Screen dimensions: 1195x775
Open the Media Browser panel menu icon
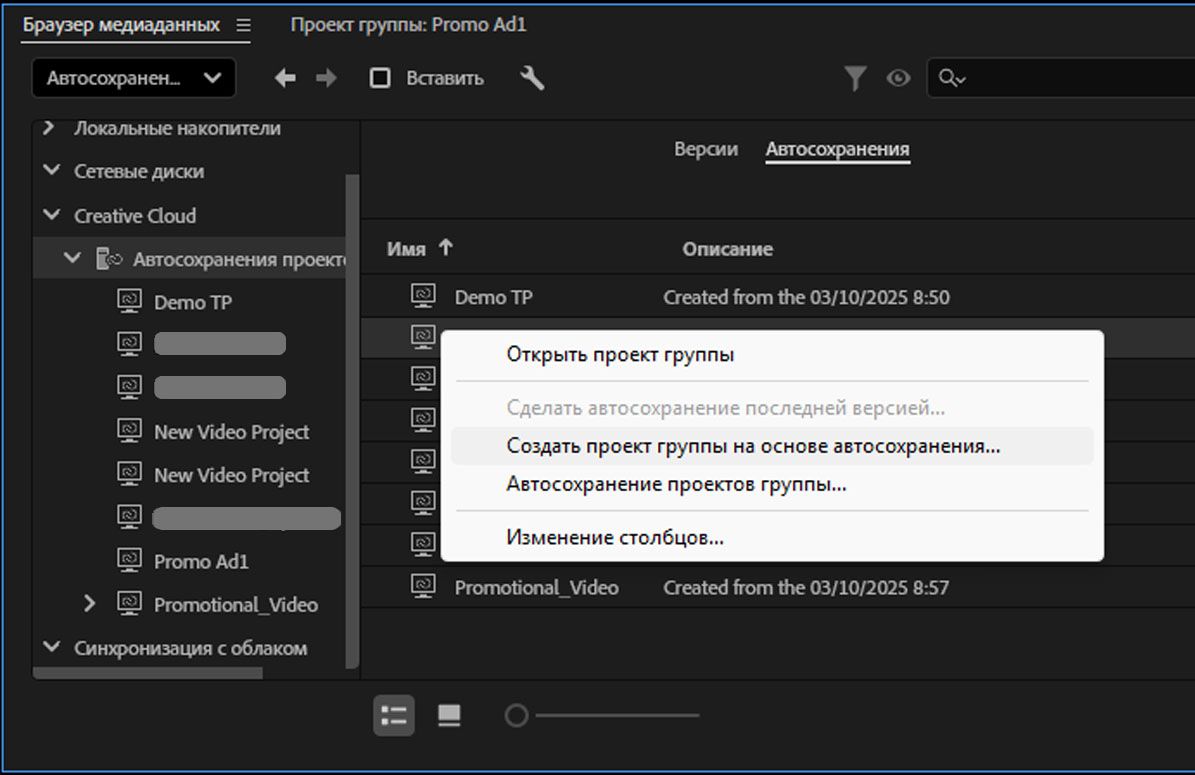click(243, 26)
